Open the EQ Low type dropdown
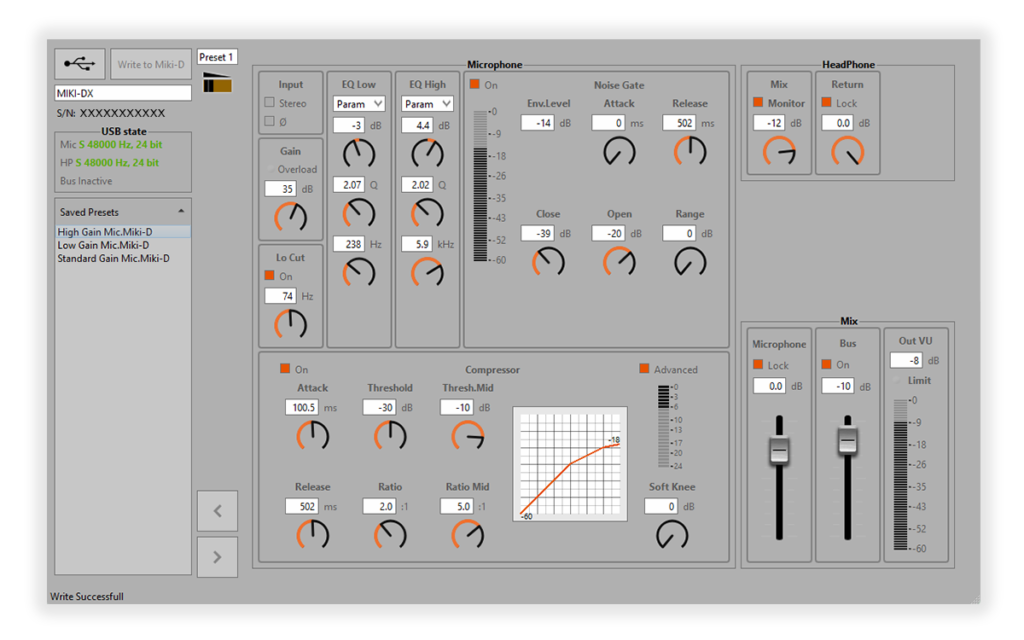This screenshot has width=1024, height=640. [359, 104]
